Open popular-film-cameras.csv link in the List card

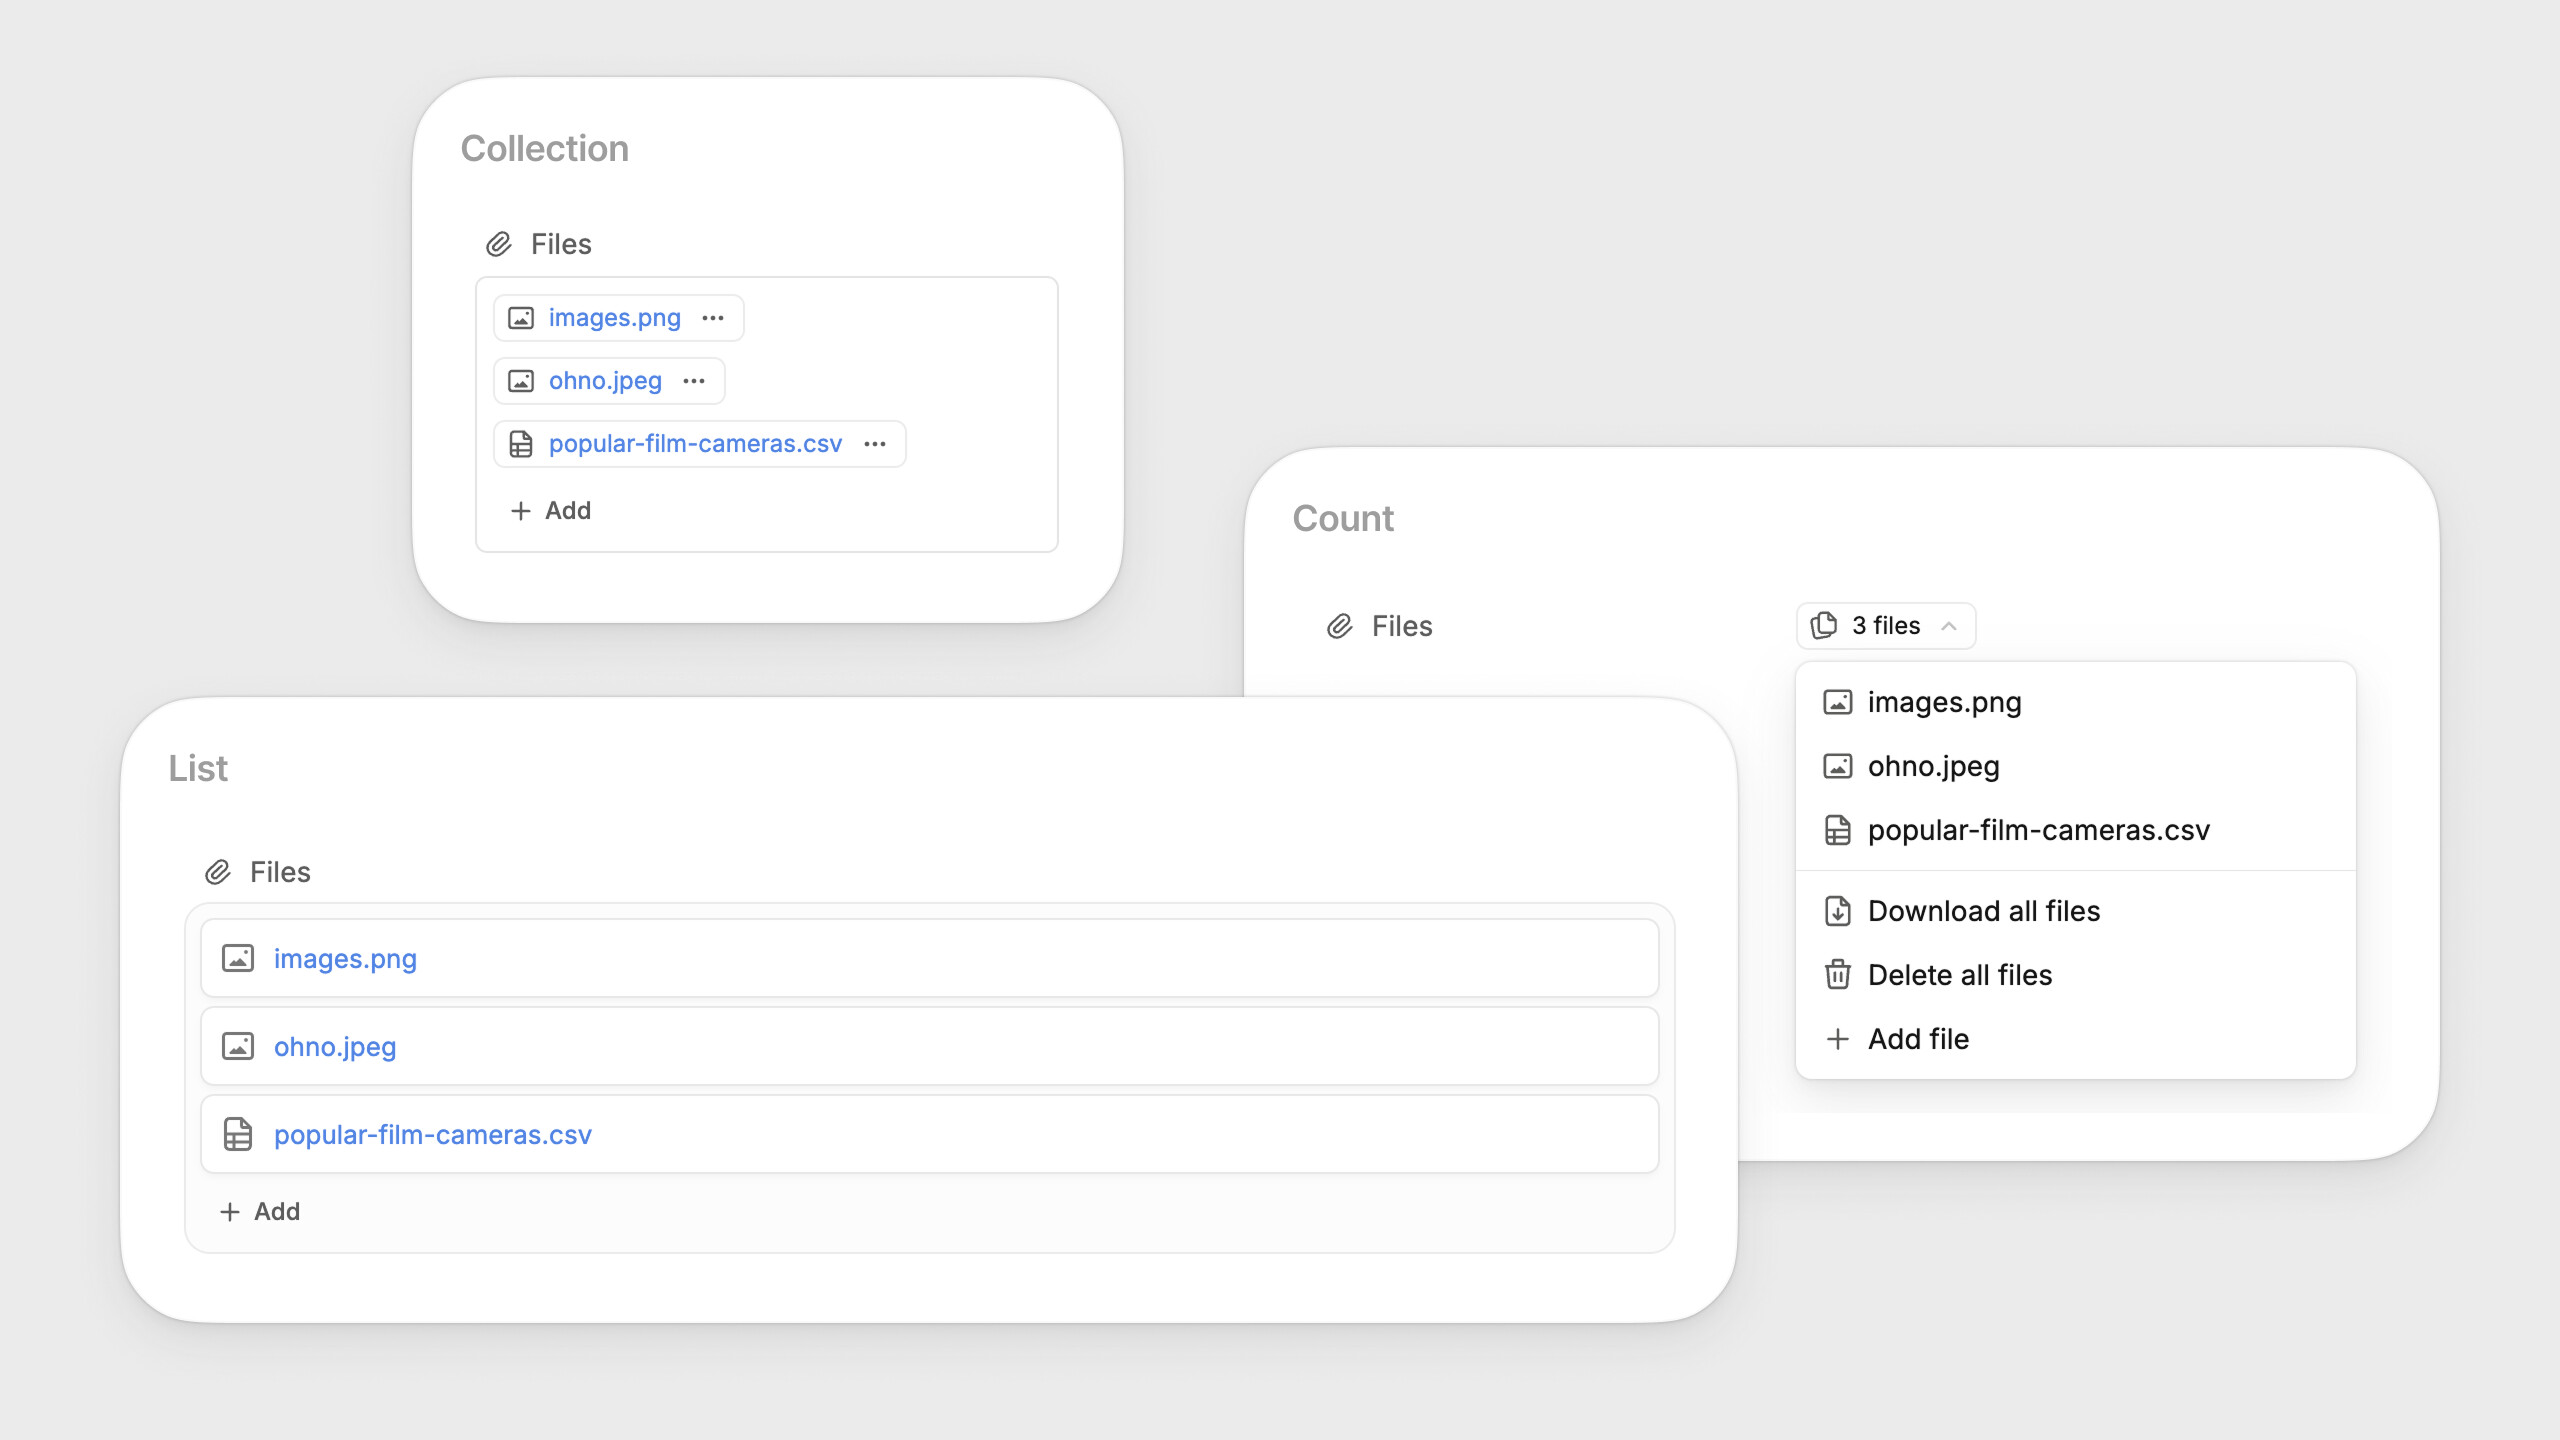[x=432, y=1134]
